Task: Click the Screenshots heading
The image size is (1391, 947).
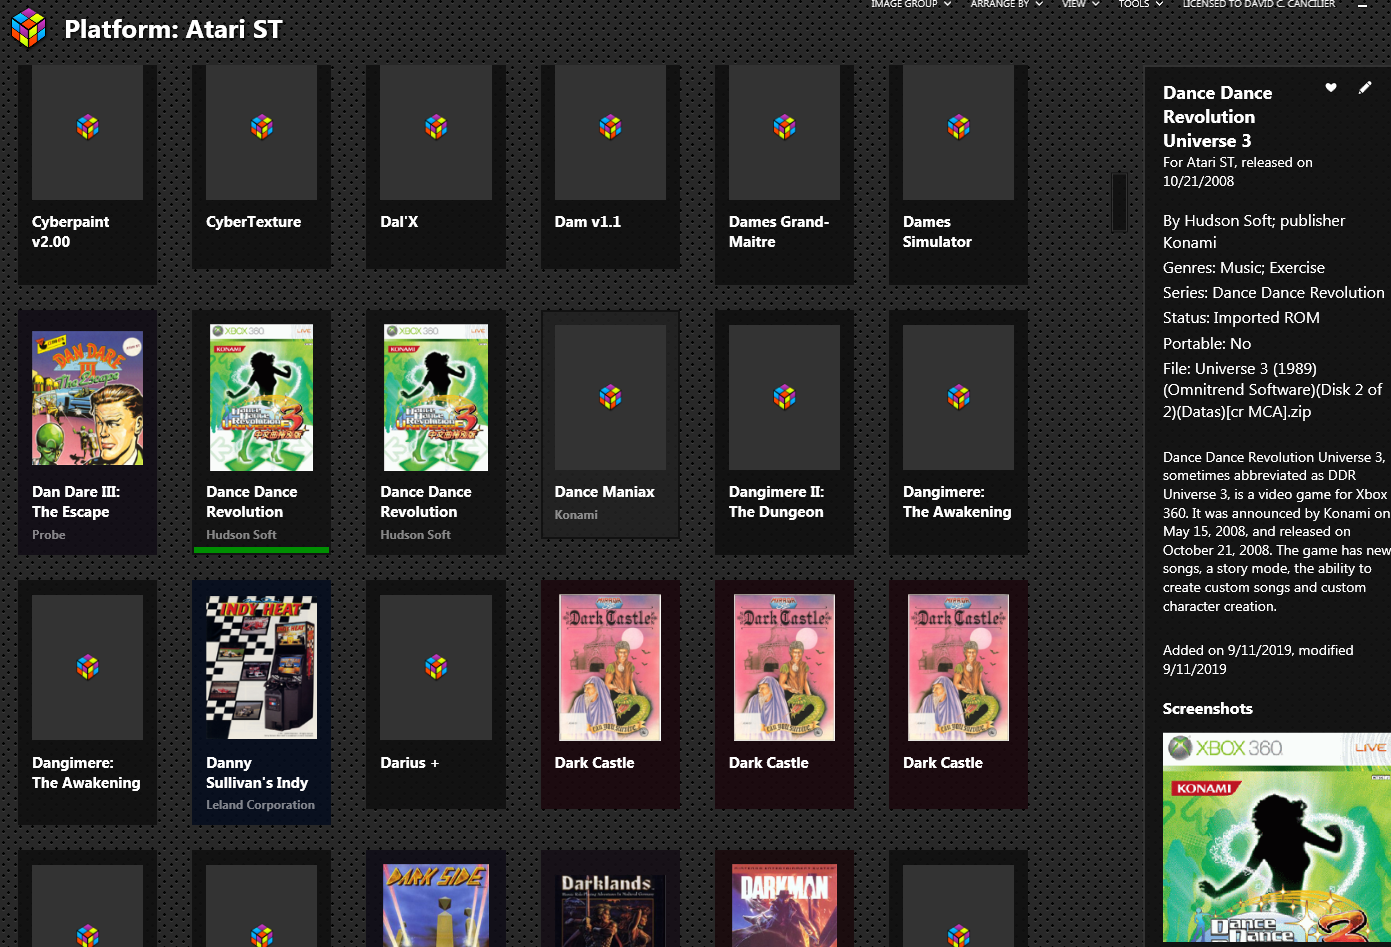Action: 1207,709
